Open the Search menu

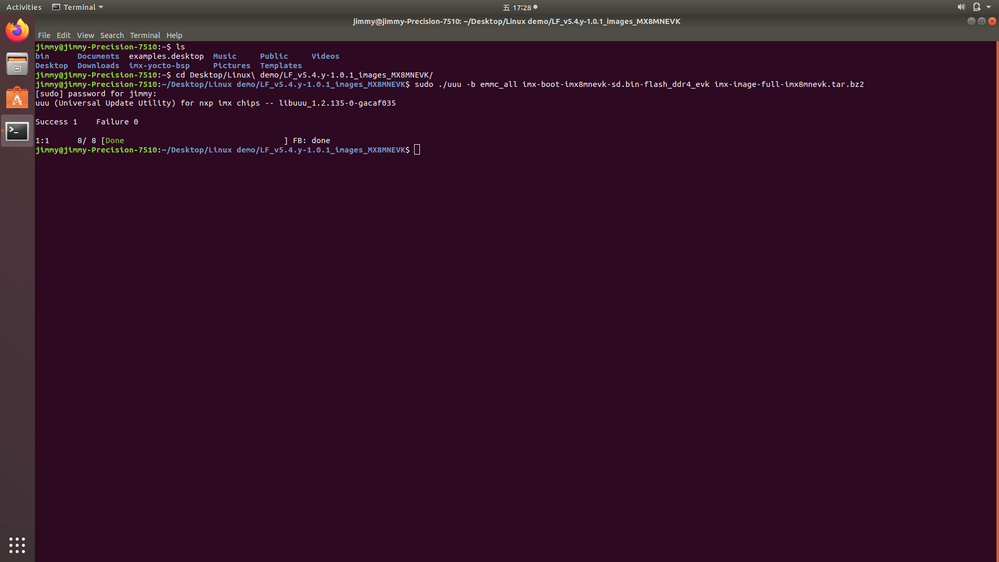[x=112, y=35]
